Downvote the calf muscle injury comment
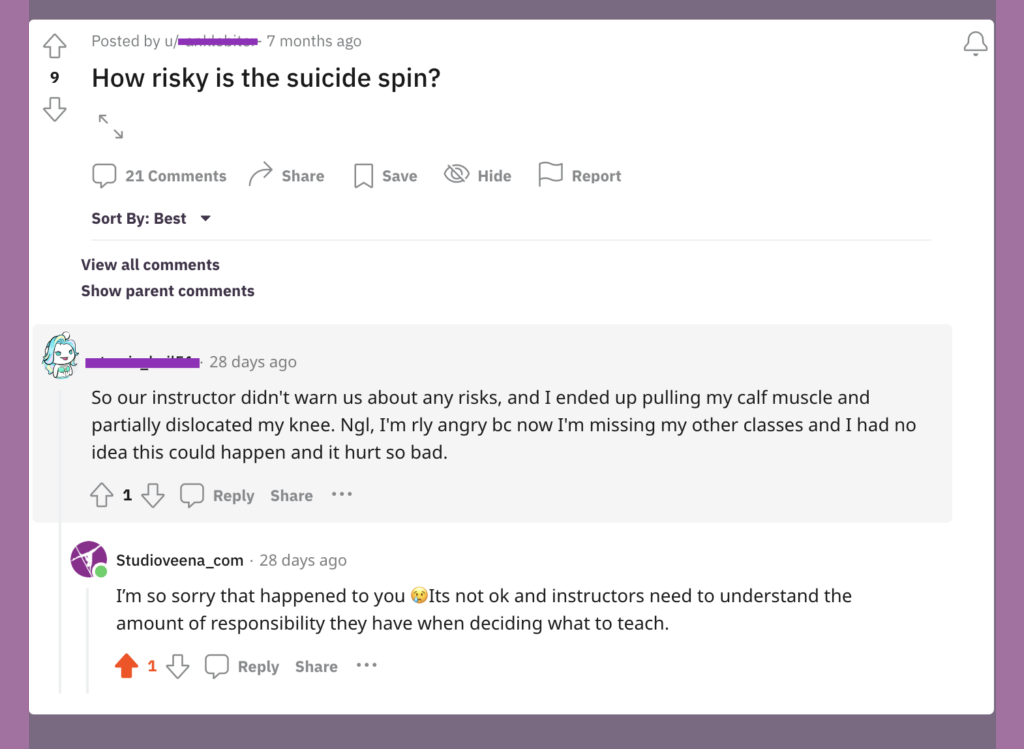The image size is (1024, 749). coord(153,495)
